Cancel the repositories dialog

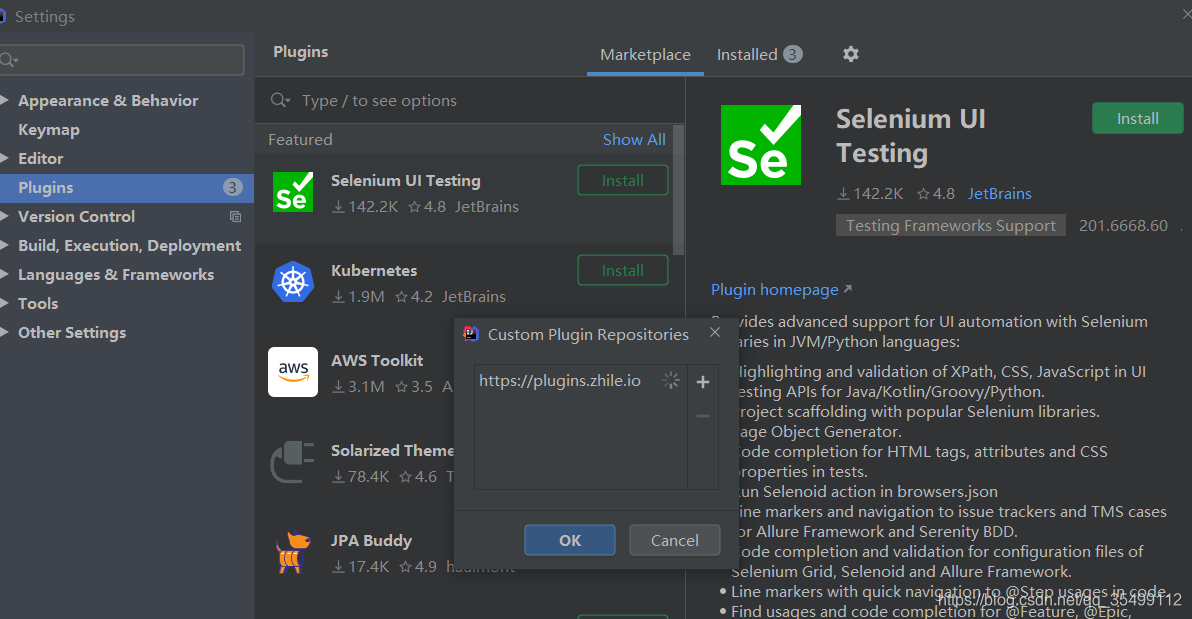tap(674, 540)
